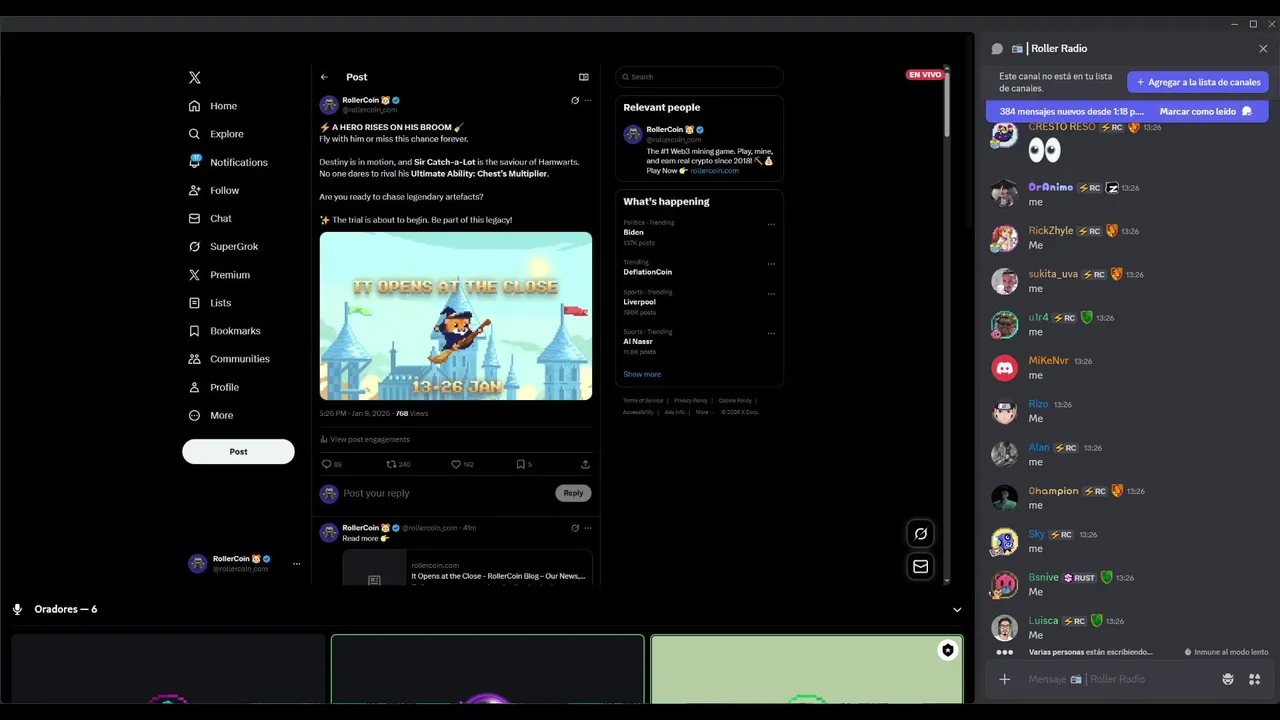1280x720 pixels.
Task: Click floating Grok button on X page
Action: click(x=921, y=534)
